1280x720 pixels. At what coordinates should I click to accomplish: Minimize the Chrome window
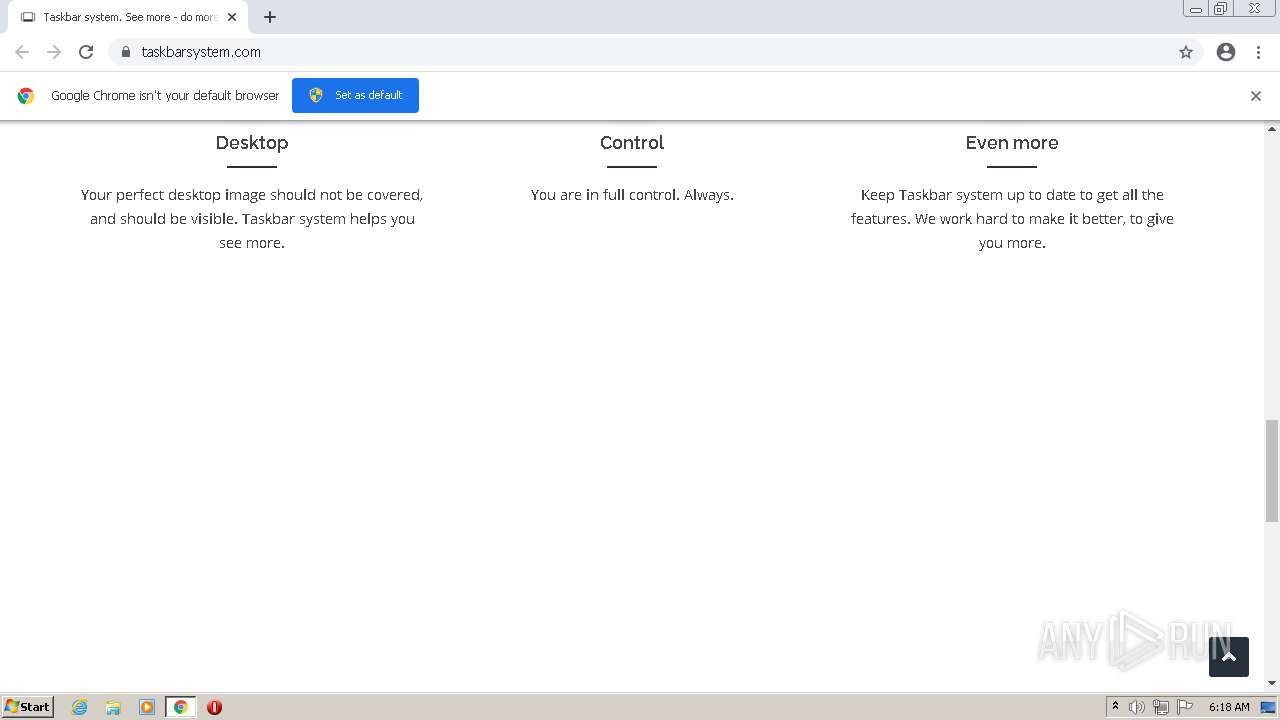pos(1196,8)
